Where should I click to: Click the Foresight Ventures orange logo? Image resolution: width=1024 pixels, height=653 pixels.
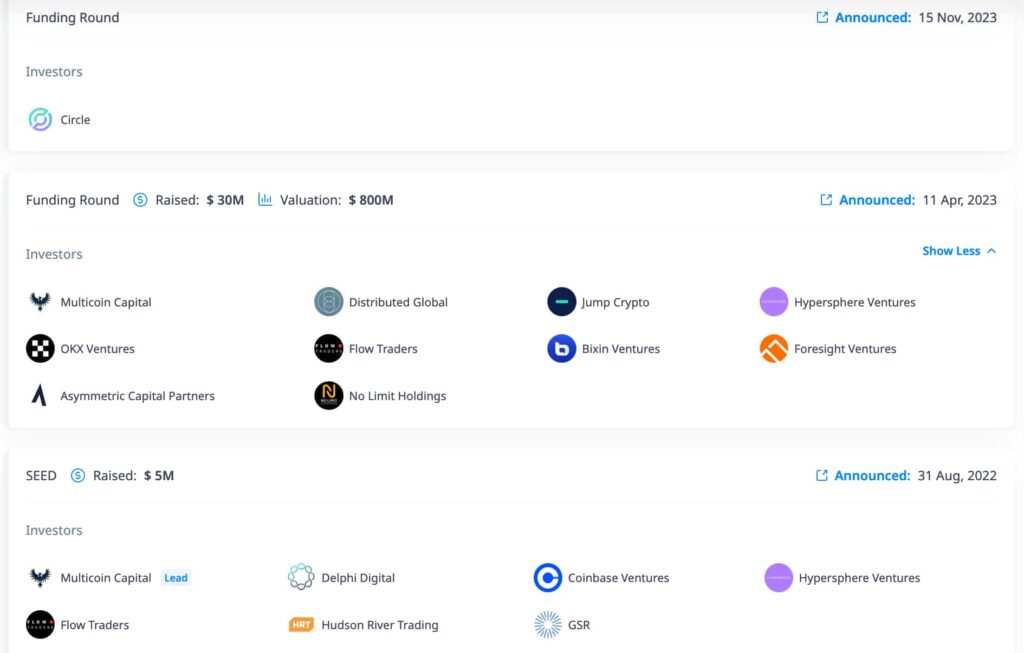774,349
